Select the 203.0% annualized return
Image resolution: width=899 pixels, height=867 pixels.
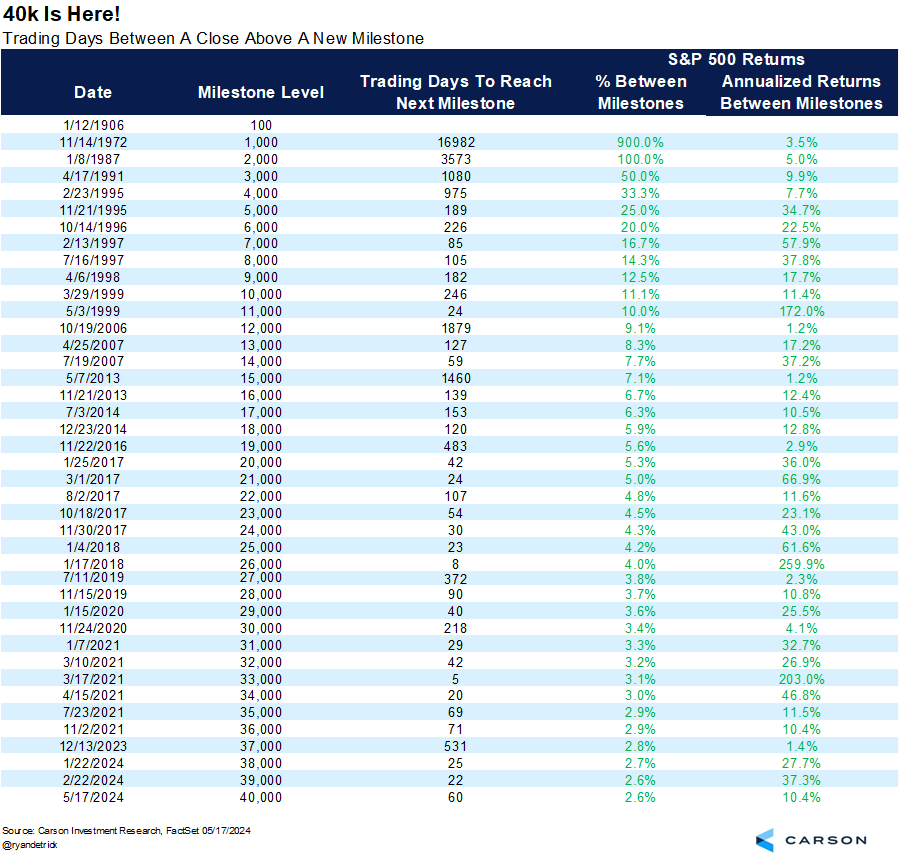point(802,679)
